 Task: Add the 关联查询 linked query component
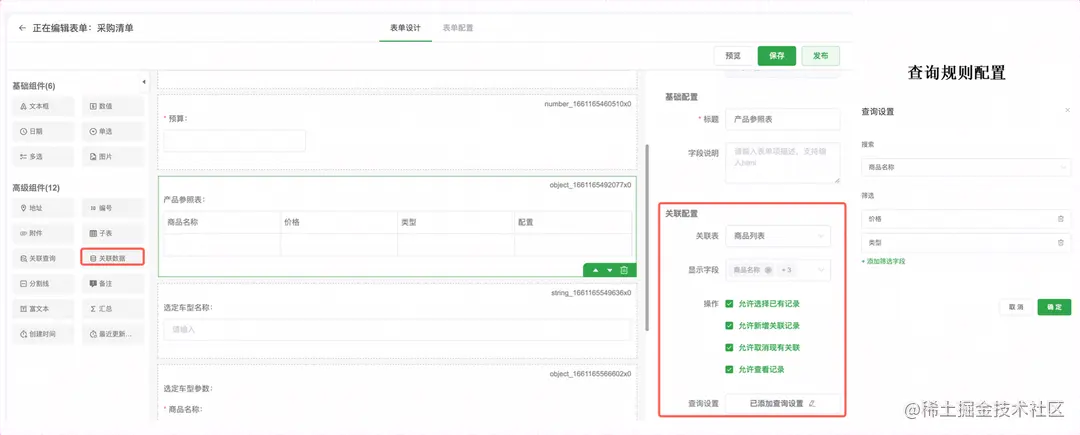click(x=43, y=258)
